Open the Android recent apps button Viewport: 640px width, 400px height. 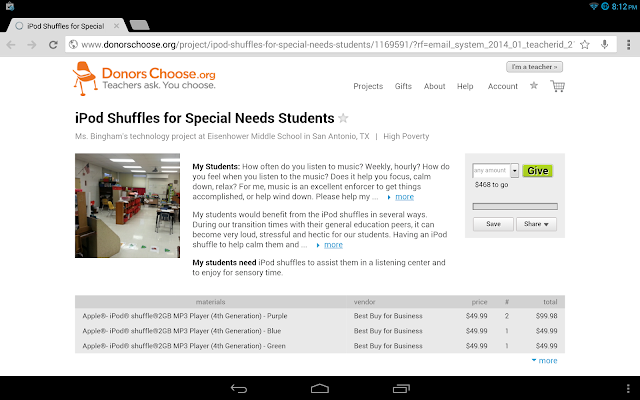tap(401, 388)
